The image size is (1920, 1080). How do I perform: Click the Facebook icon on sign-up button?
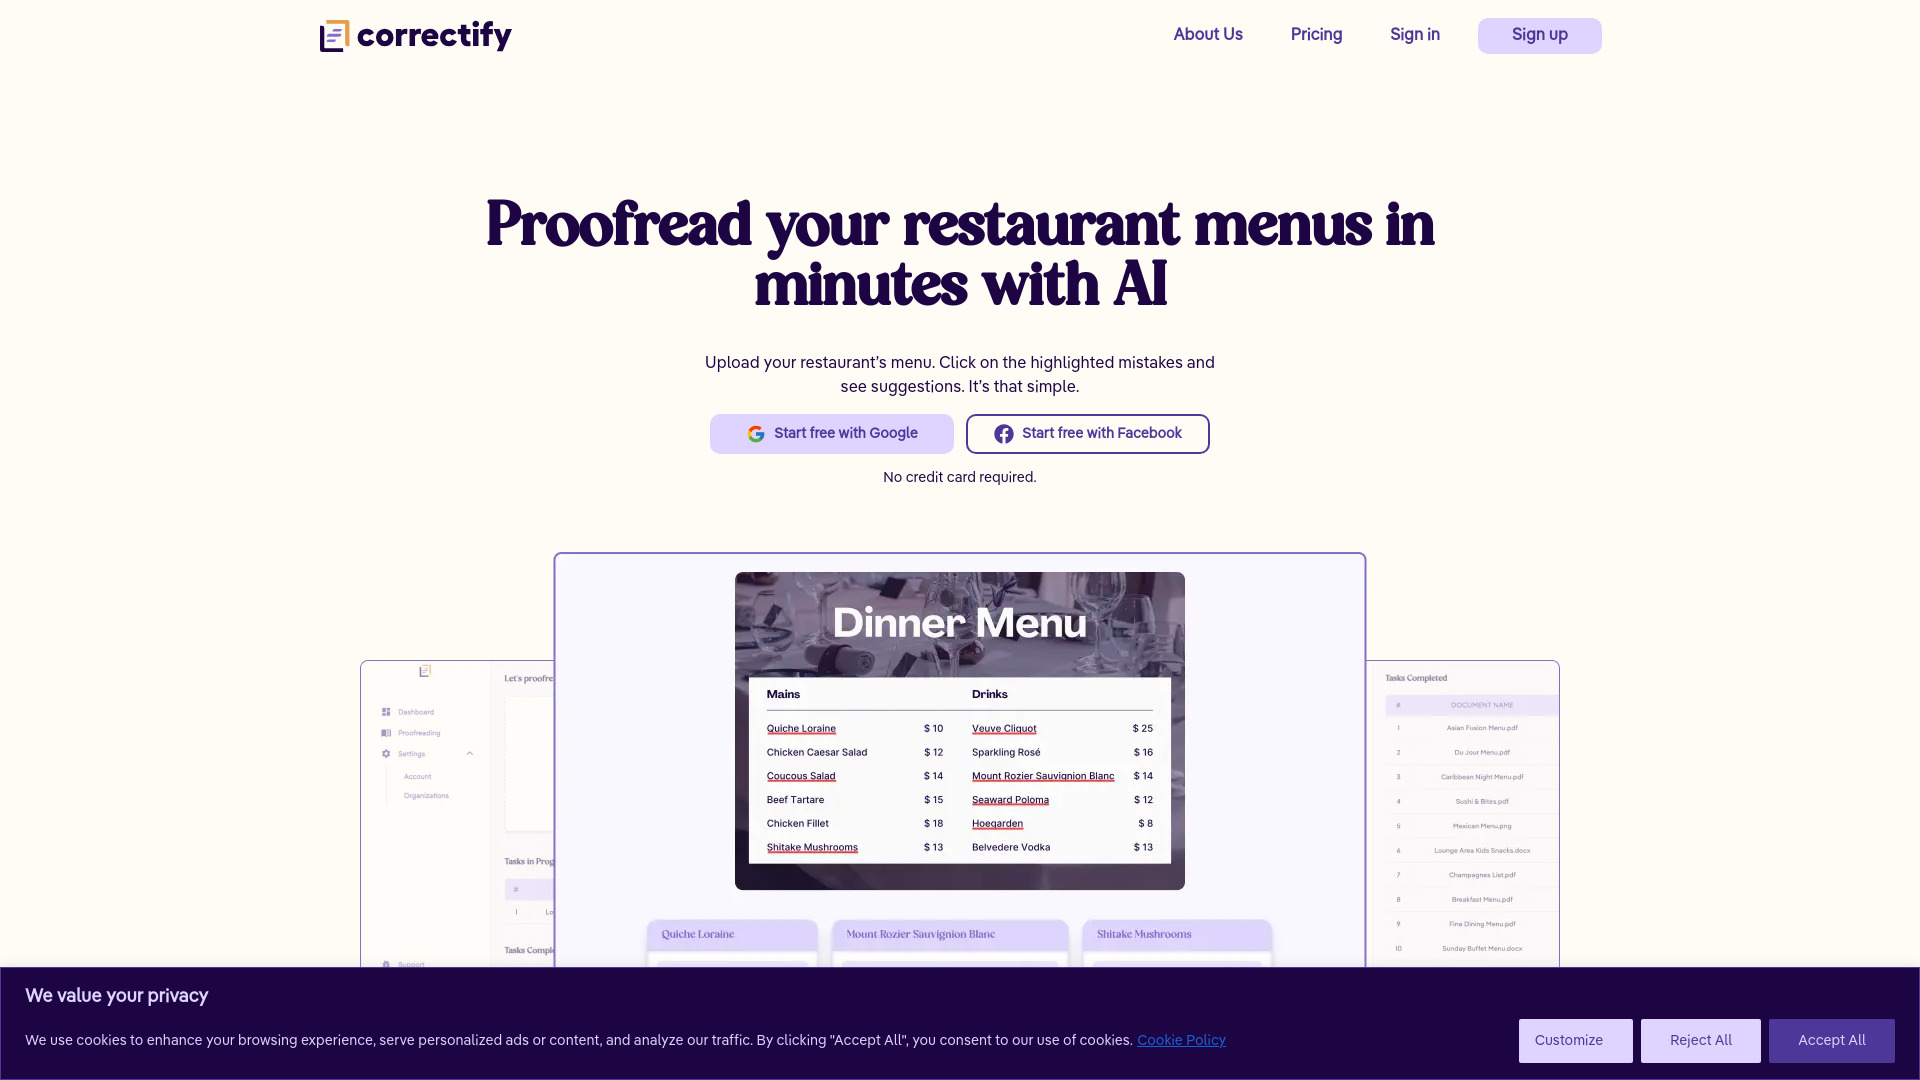click(1004, 434)
